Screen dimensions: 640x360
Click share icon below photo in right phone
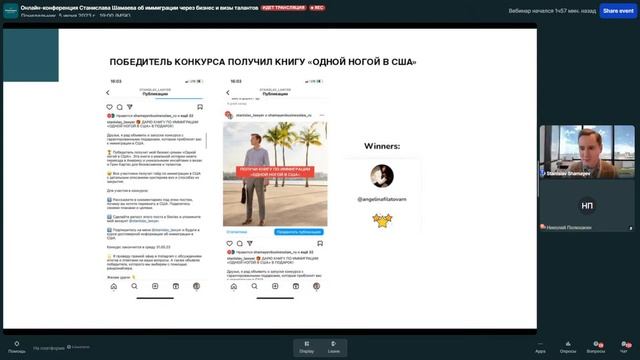coord(250,243)
